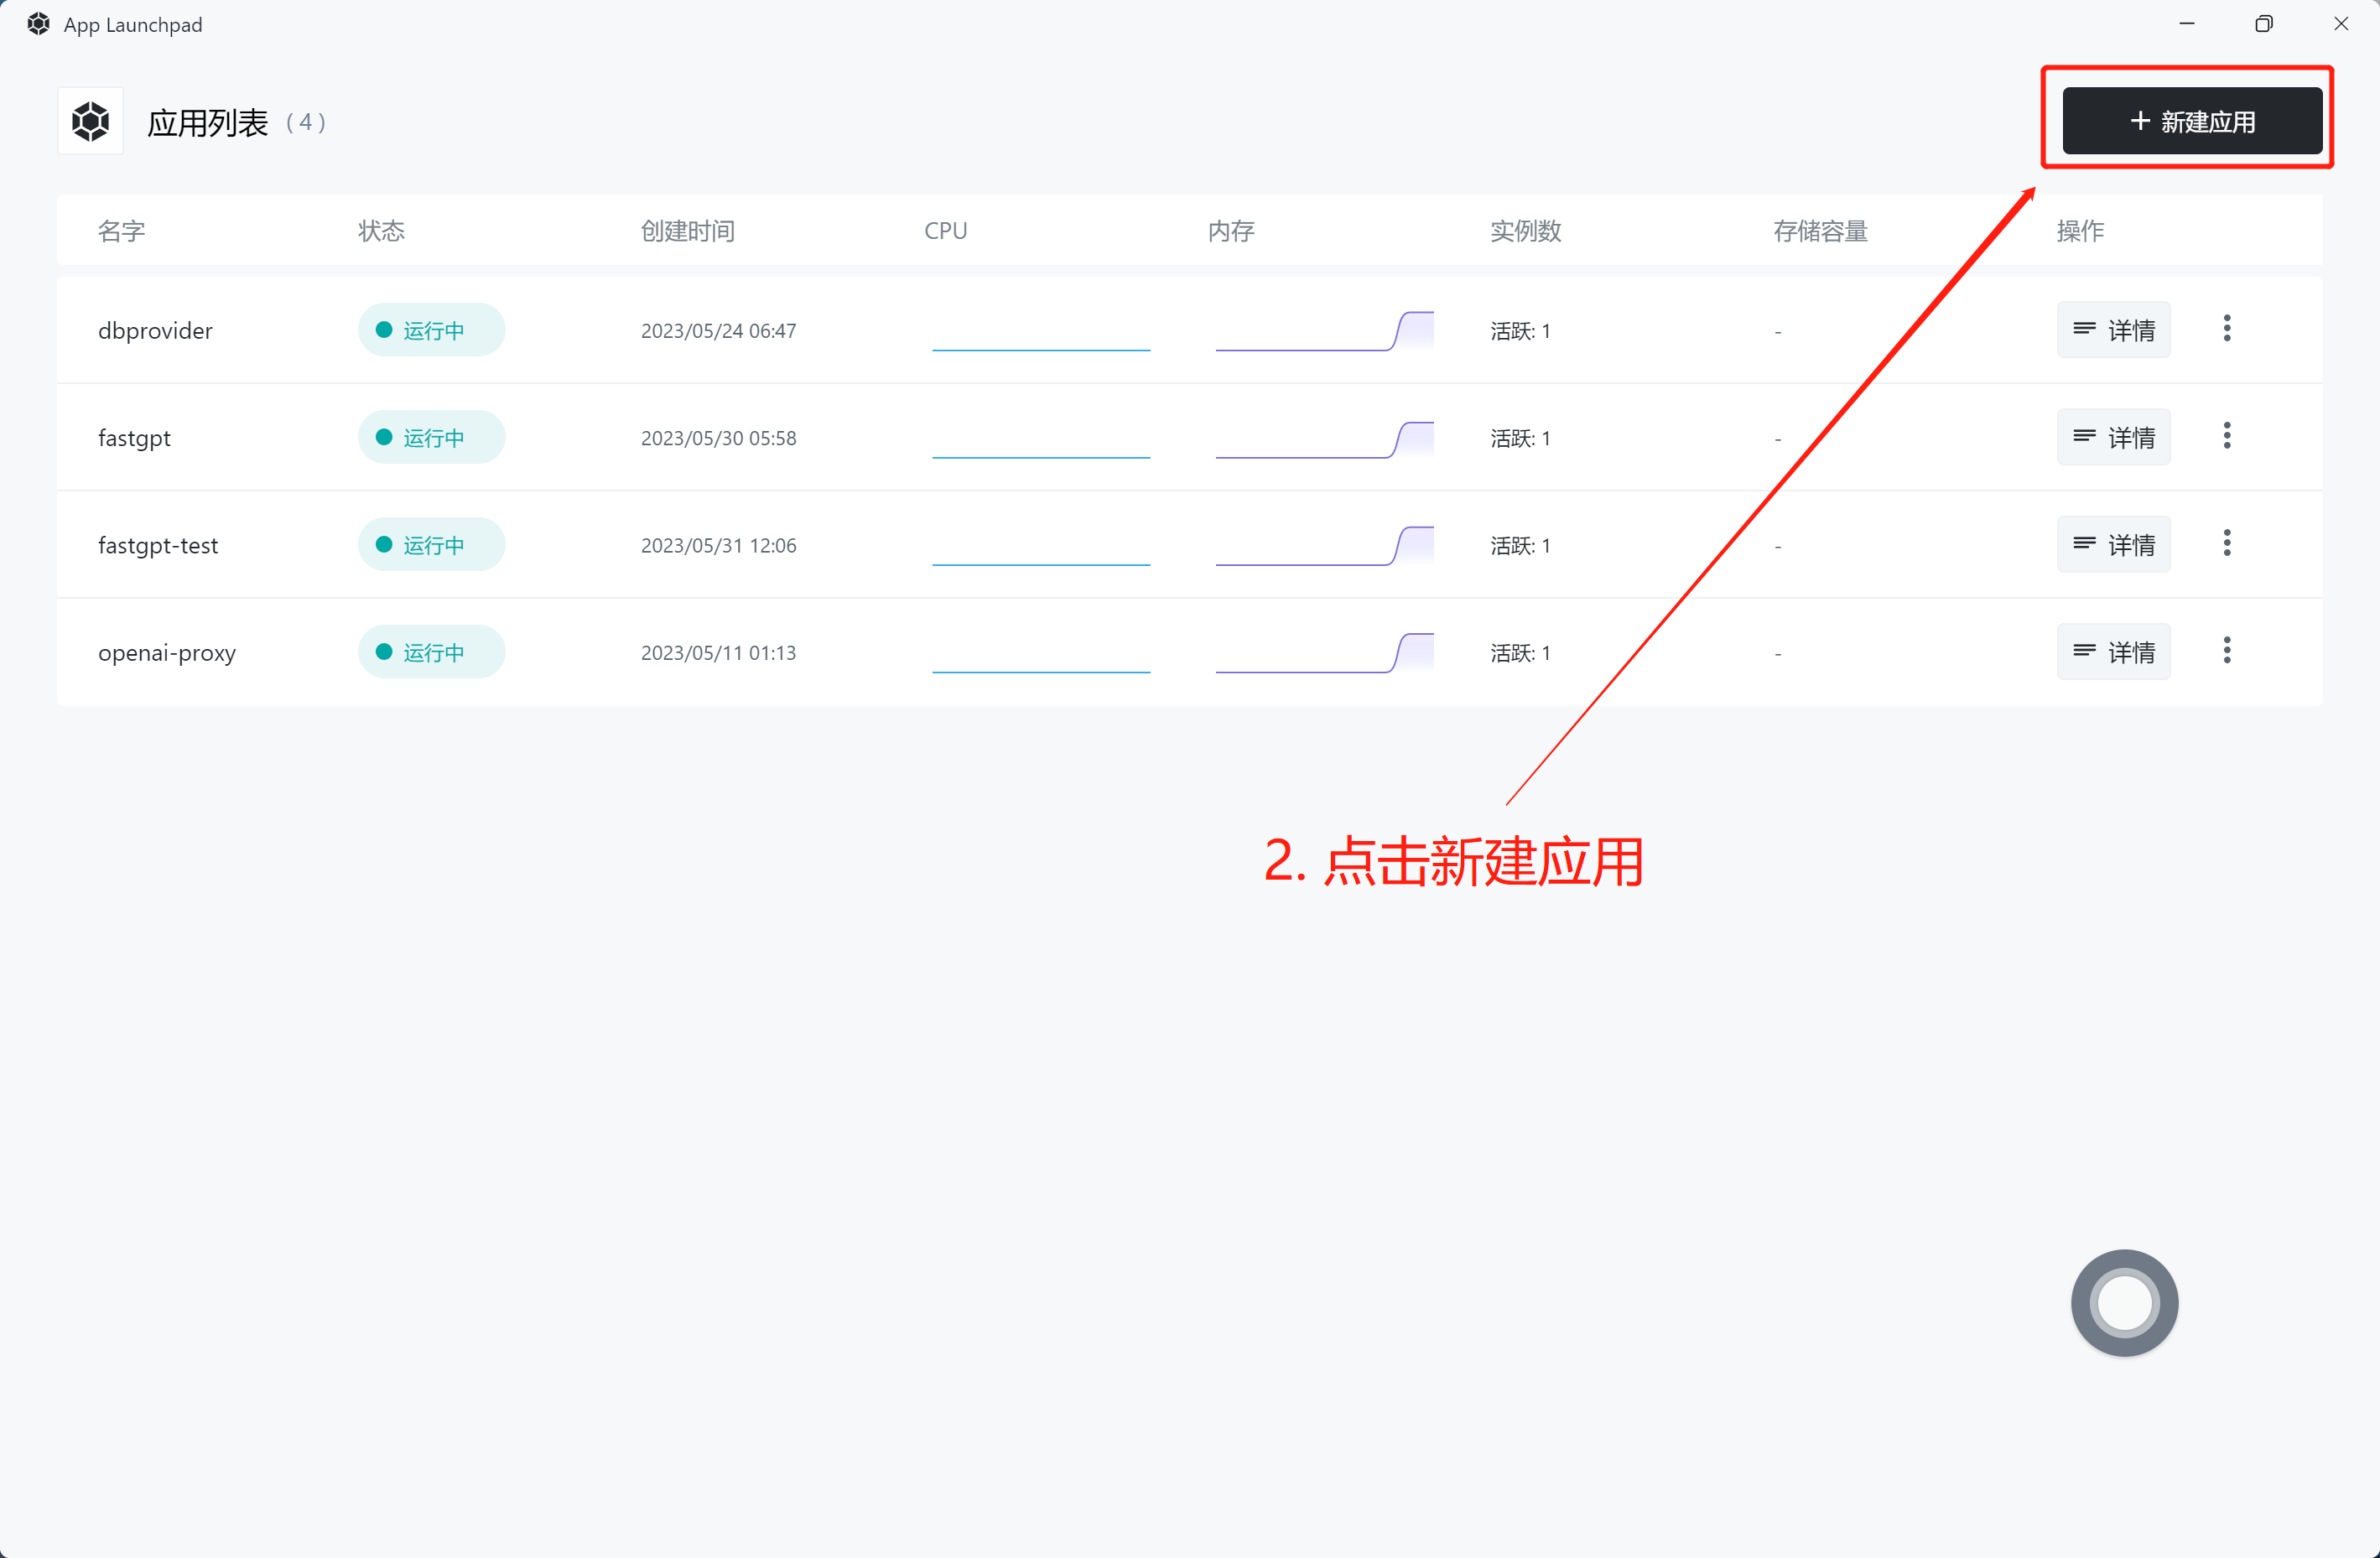The image size is (2380, 1558).
Task: Click the date 2023/05/30 05:58
Action: tap(718, 438)
